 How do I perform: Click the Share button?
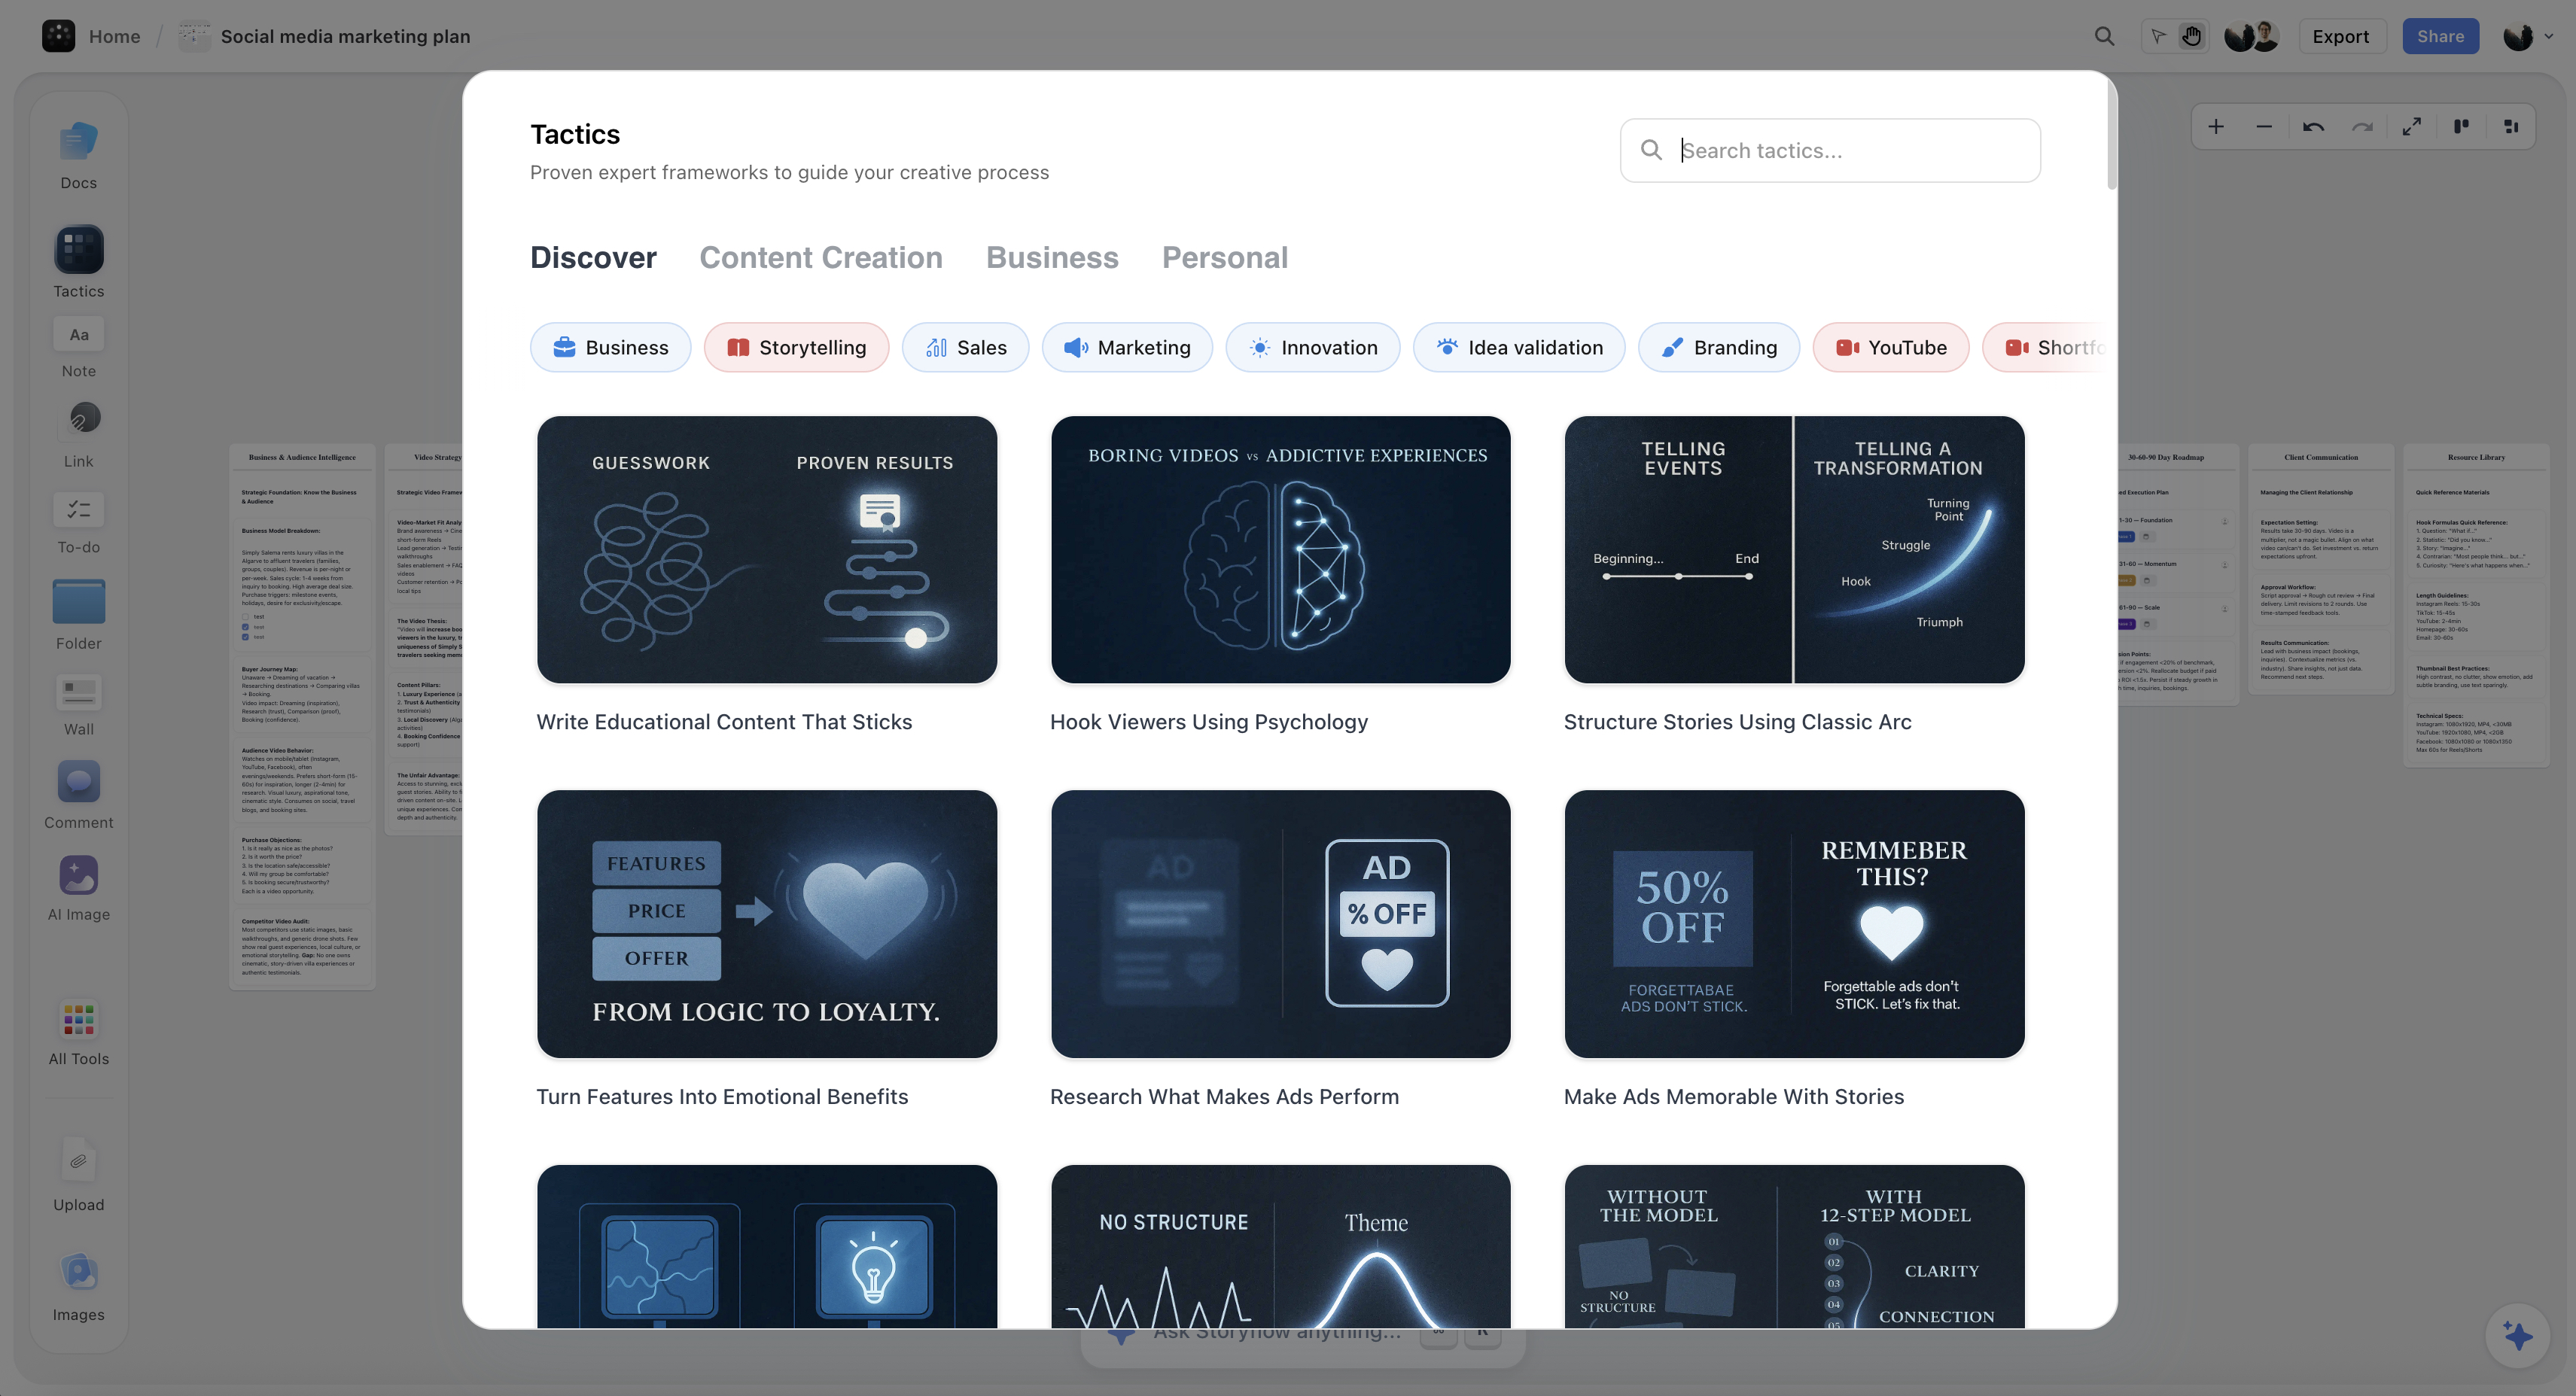pyautogui.click(x=2440, y=35)
